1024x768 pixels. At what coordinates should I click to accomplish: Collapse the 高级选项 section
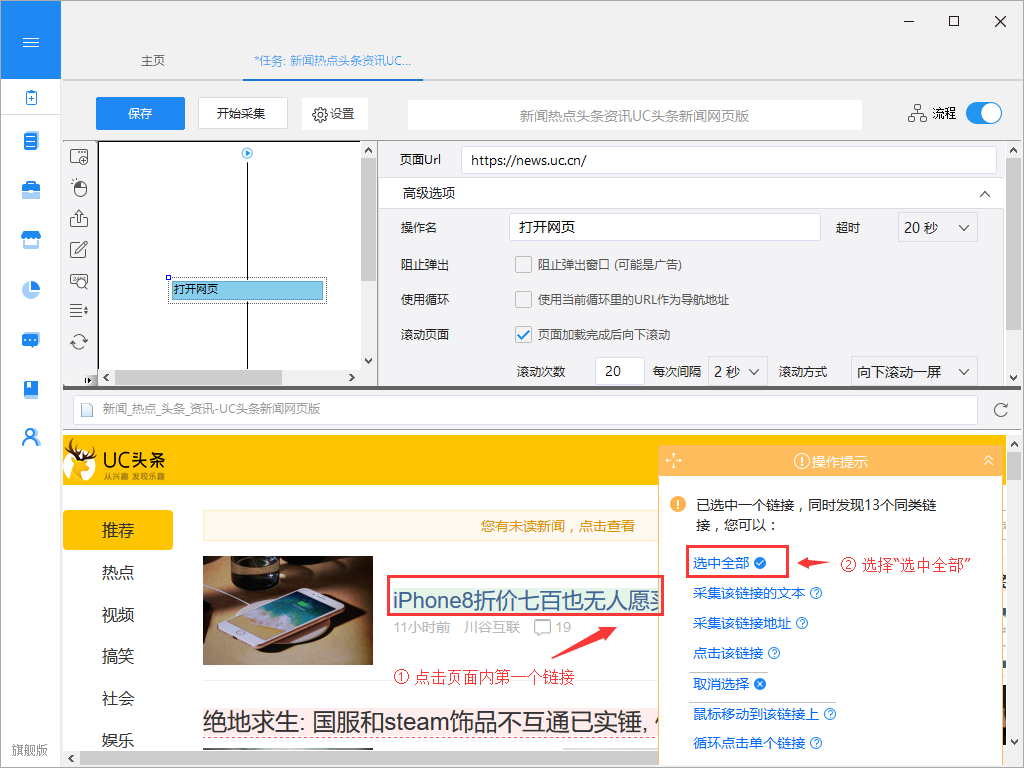click(x=985, y=194)
